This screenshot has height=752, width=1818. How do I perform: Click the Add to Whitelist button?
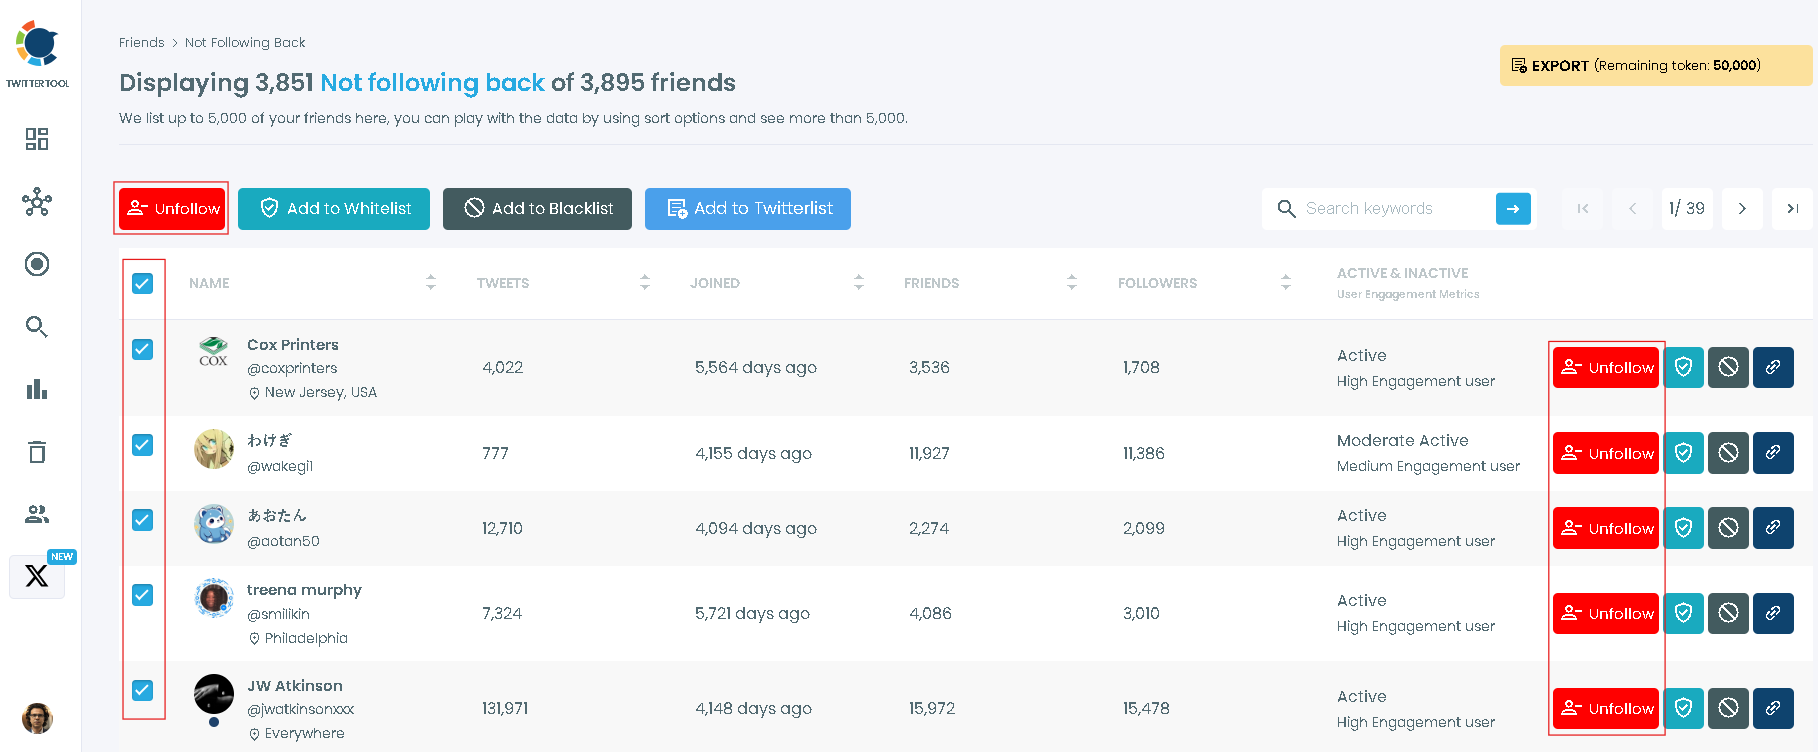click(334, 209)
